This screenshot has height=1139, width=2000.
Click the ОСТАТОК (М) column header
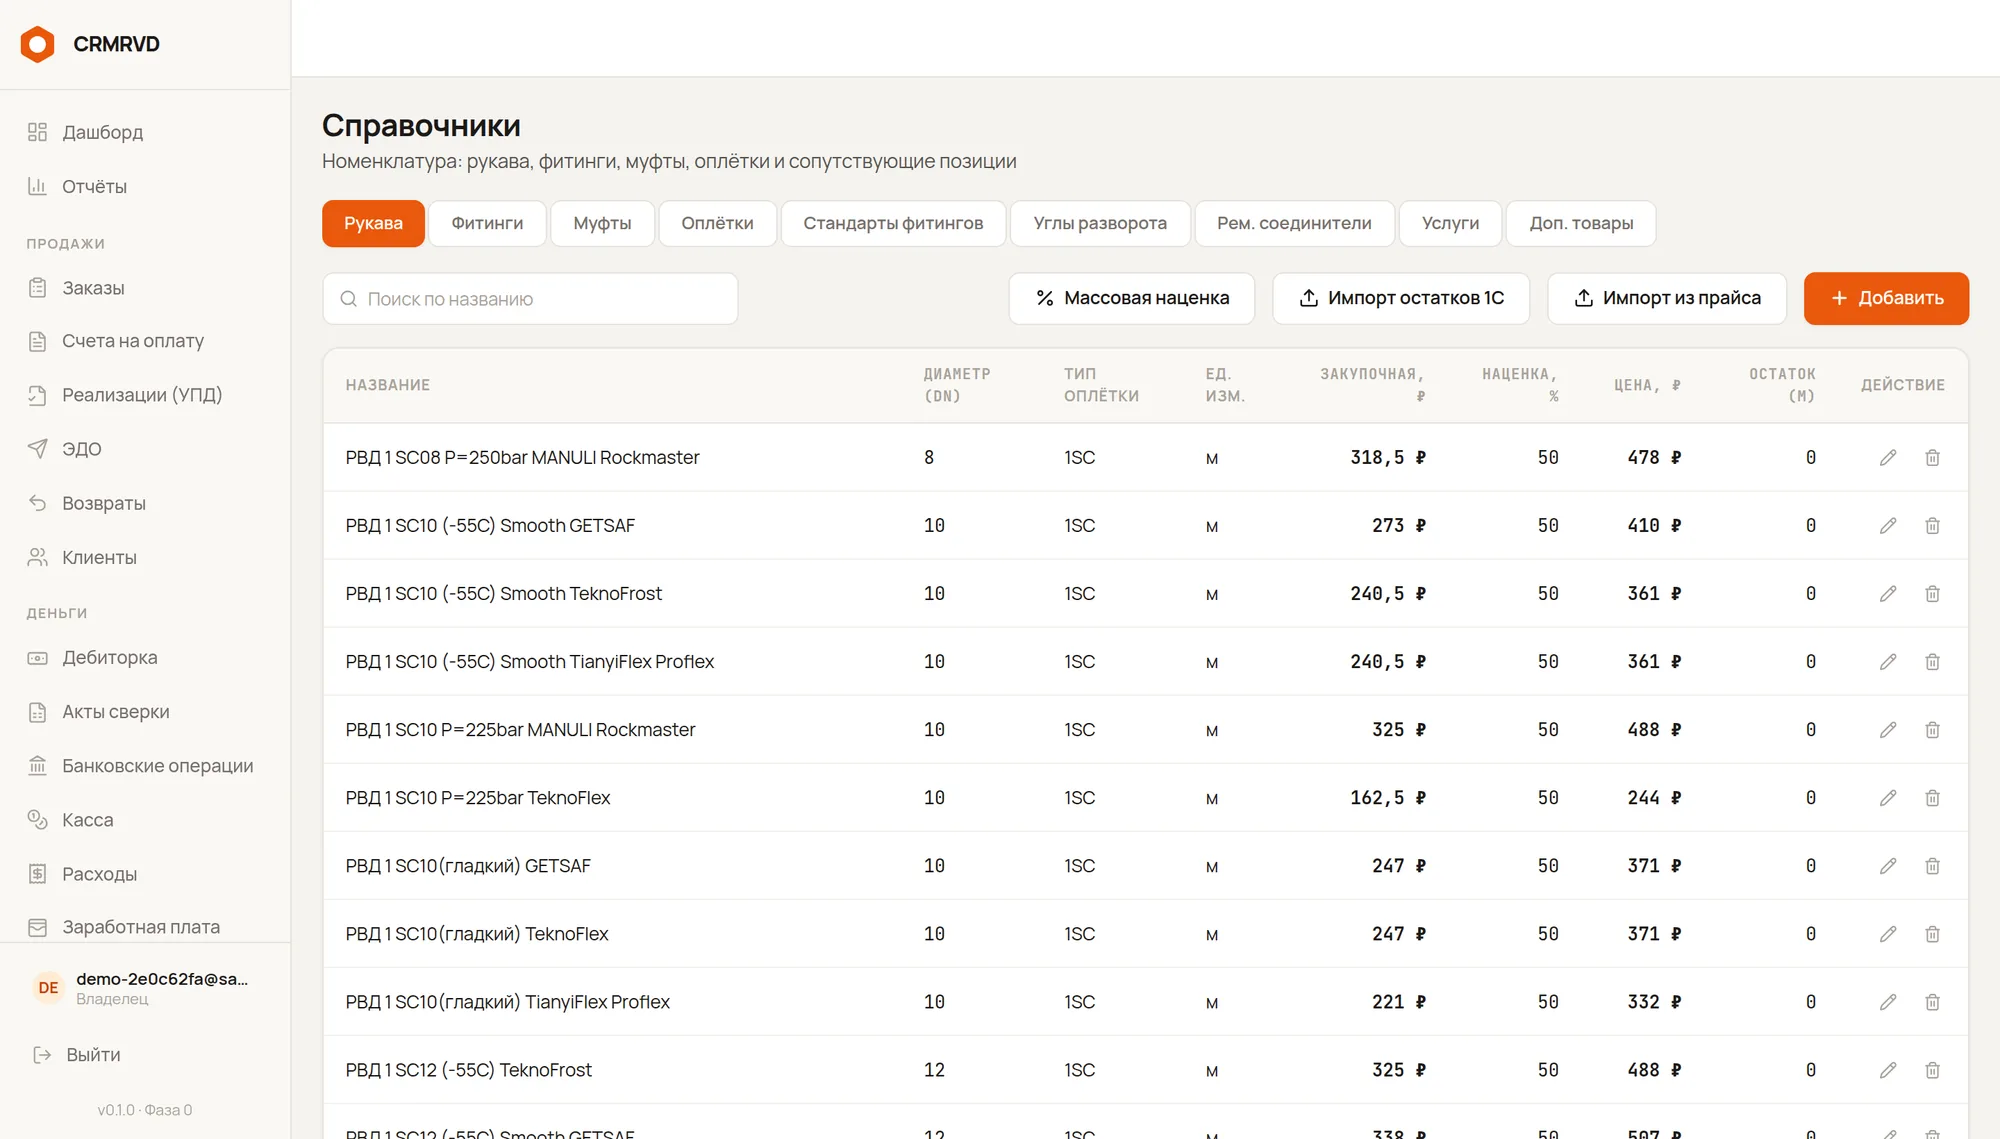[x=1782, y=385]
